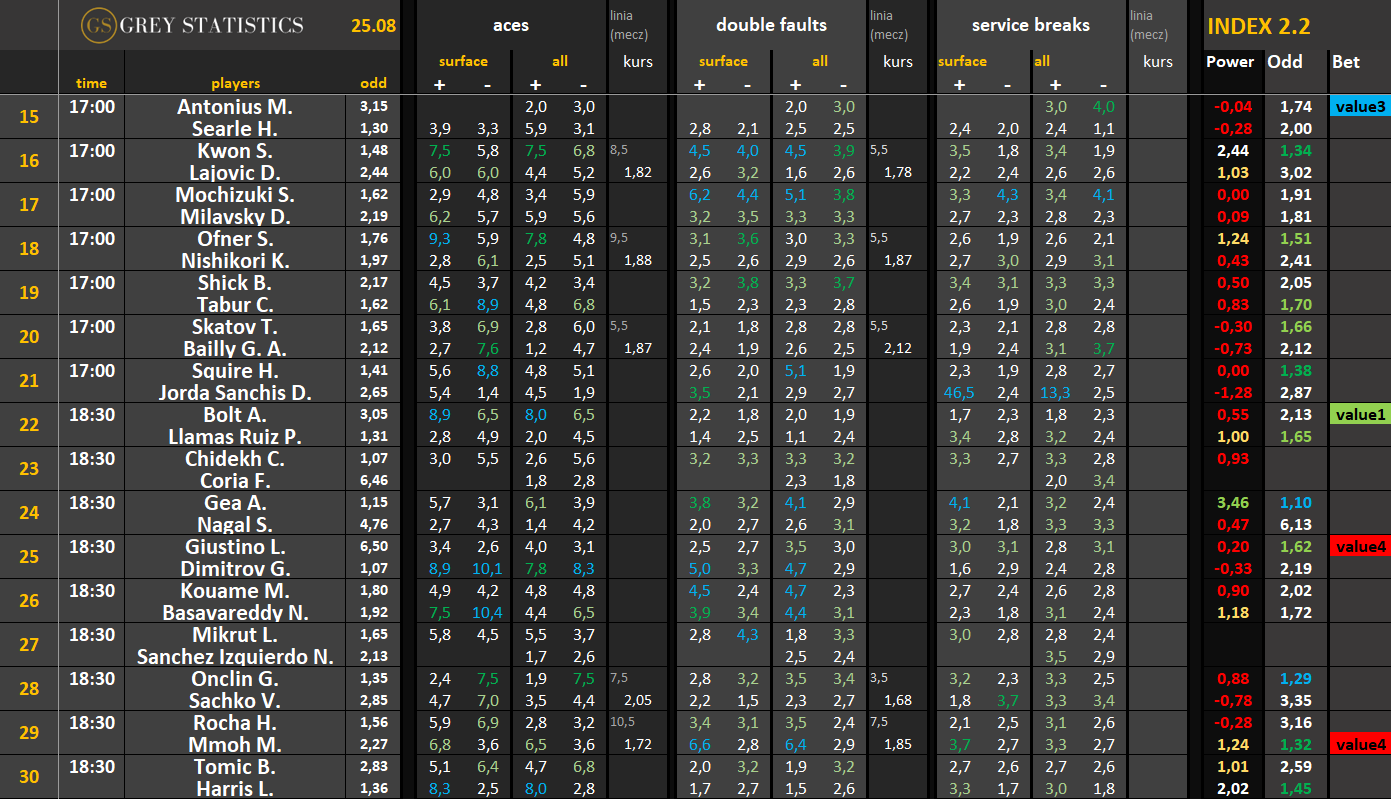This screenshot has height=799, width=1391.
Task: Select row number 21
Action: click(29, 381)
